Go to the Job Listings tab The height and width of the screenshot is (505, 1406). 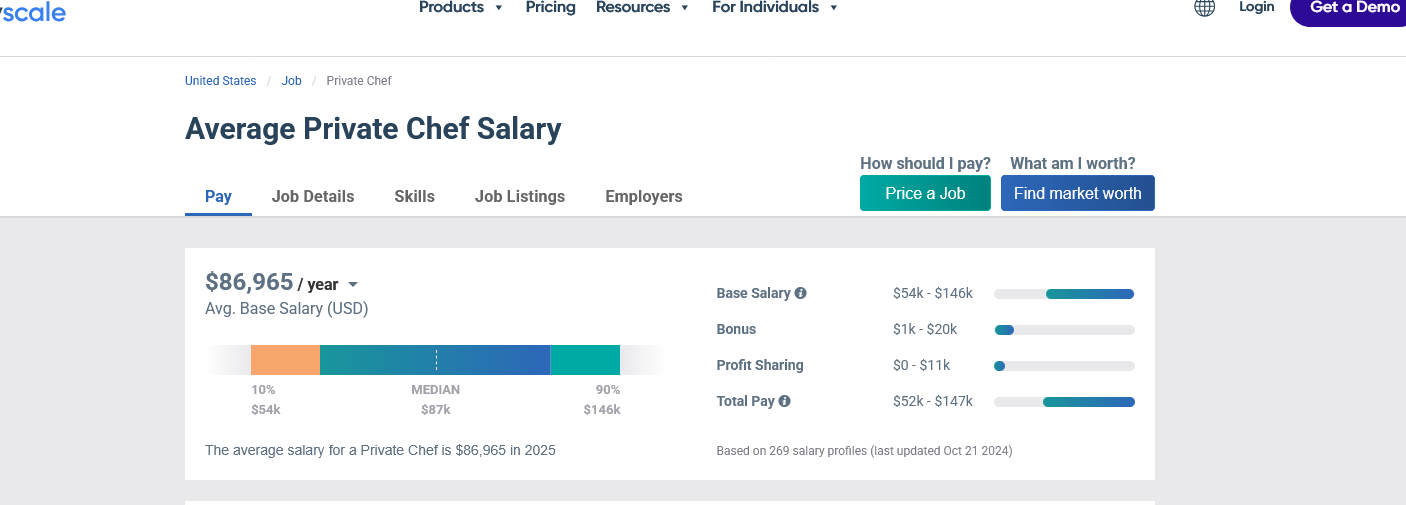(520, 197)
